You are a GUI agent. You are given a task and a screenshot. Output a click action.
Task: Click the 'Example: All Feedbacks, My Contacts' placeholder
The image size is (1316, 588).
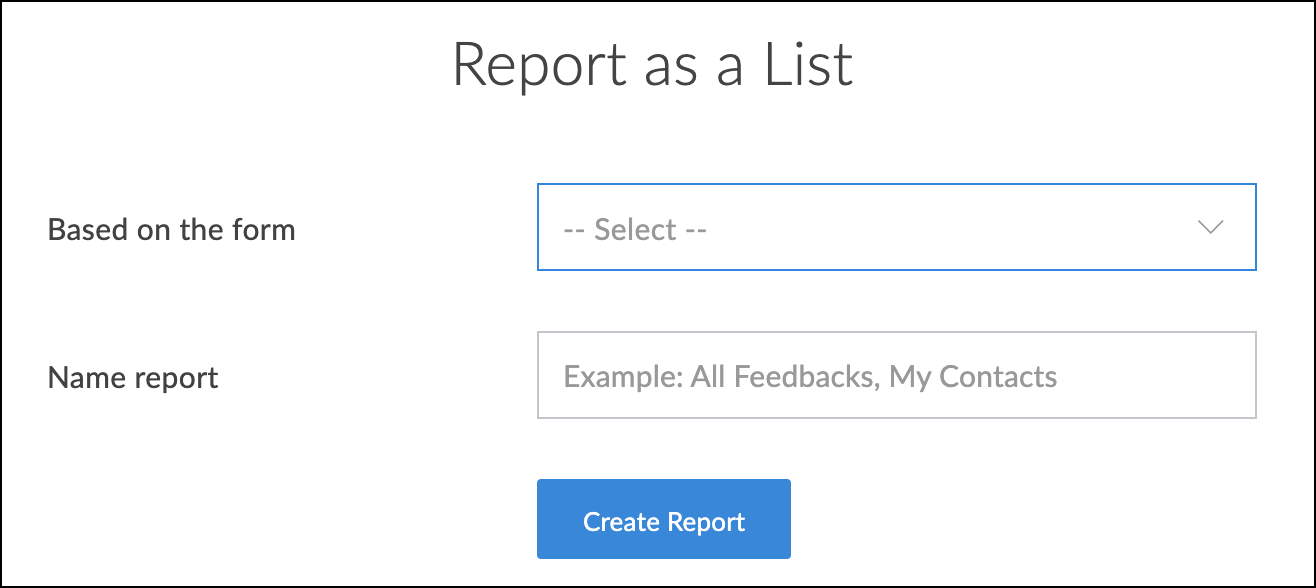click(x=810, y=377)
